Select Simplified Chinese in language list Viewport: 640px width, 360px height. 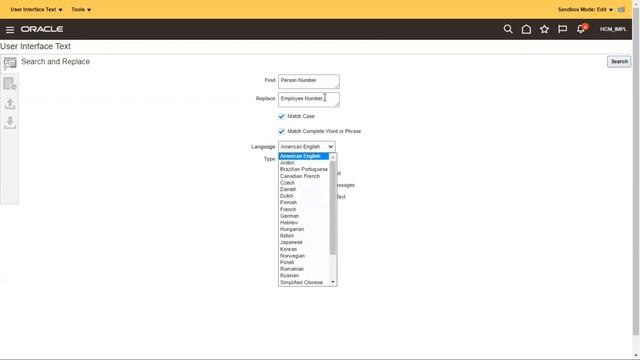point(304,282)
